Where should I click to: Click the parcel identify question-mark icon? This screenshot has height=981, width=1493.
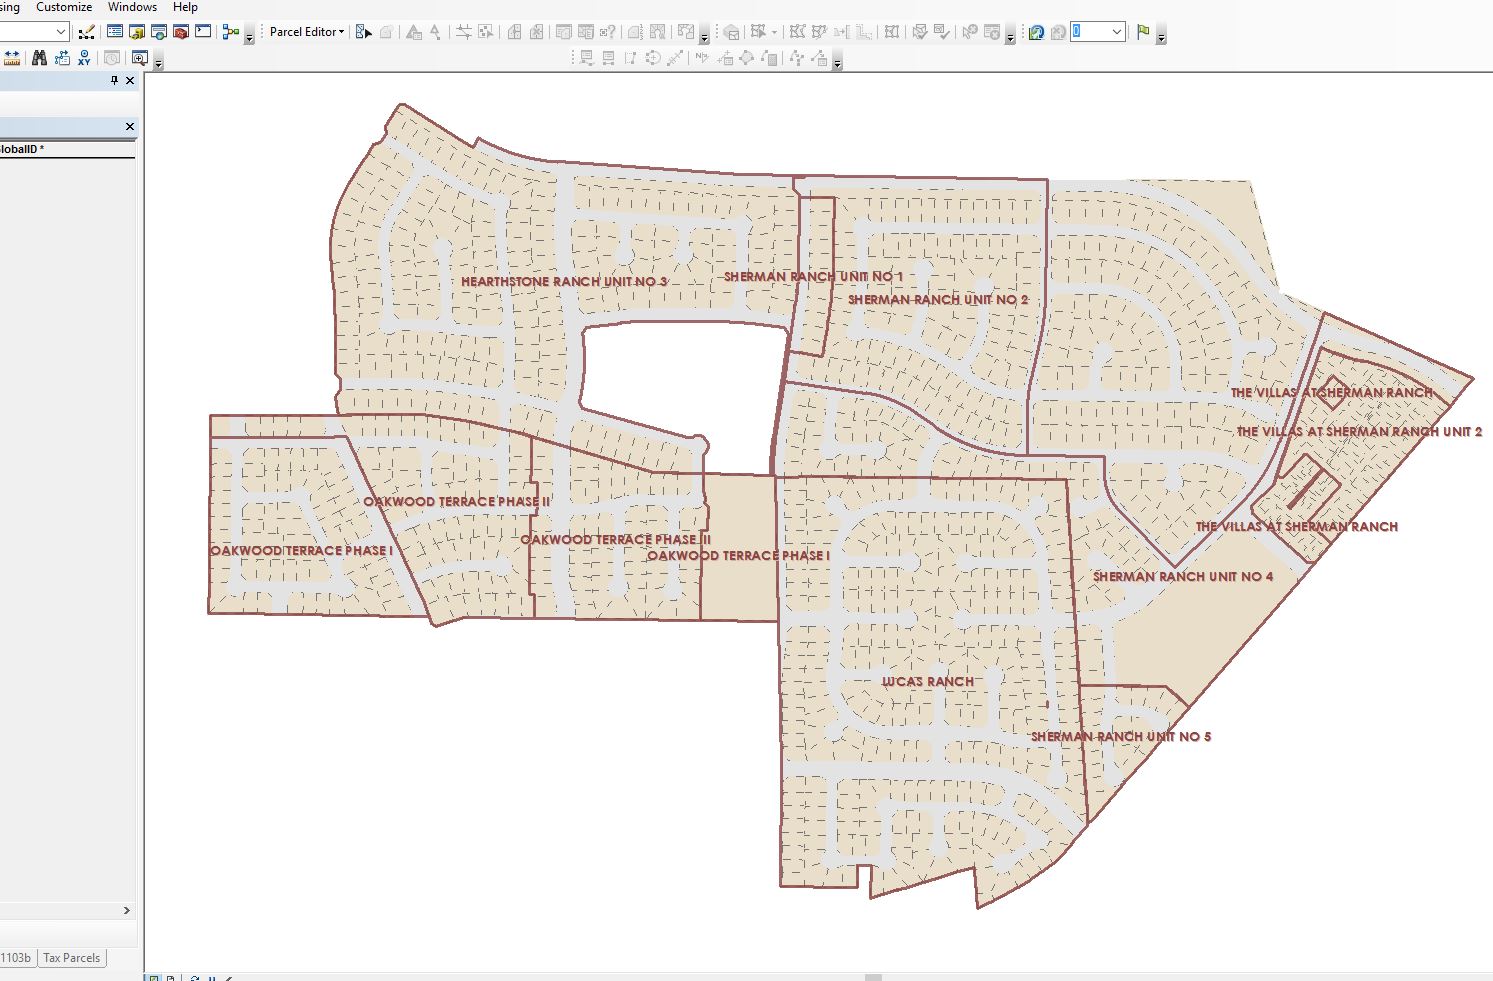coord(607,32)
